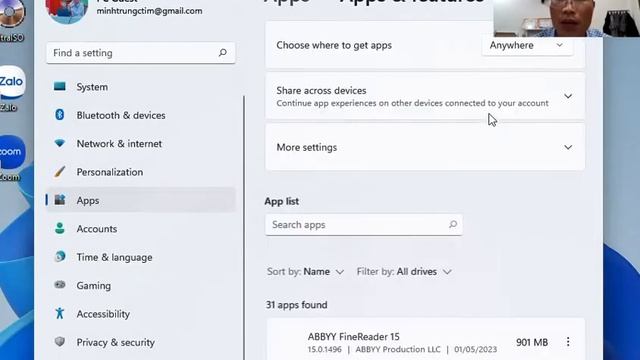The image size is (640, 360).
Task: Click the Accounts person icon
Action: tap(60, 228)
